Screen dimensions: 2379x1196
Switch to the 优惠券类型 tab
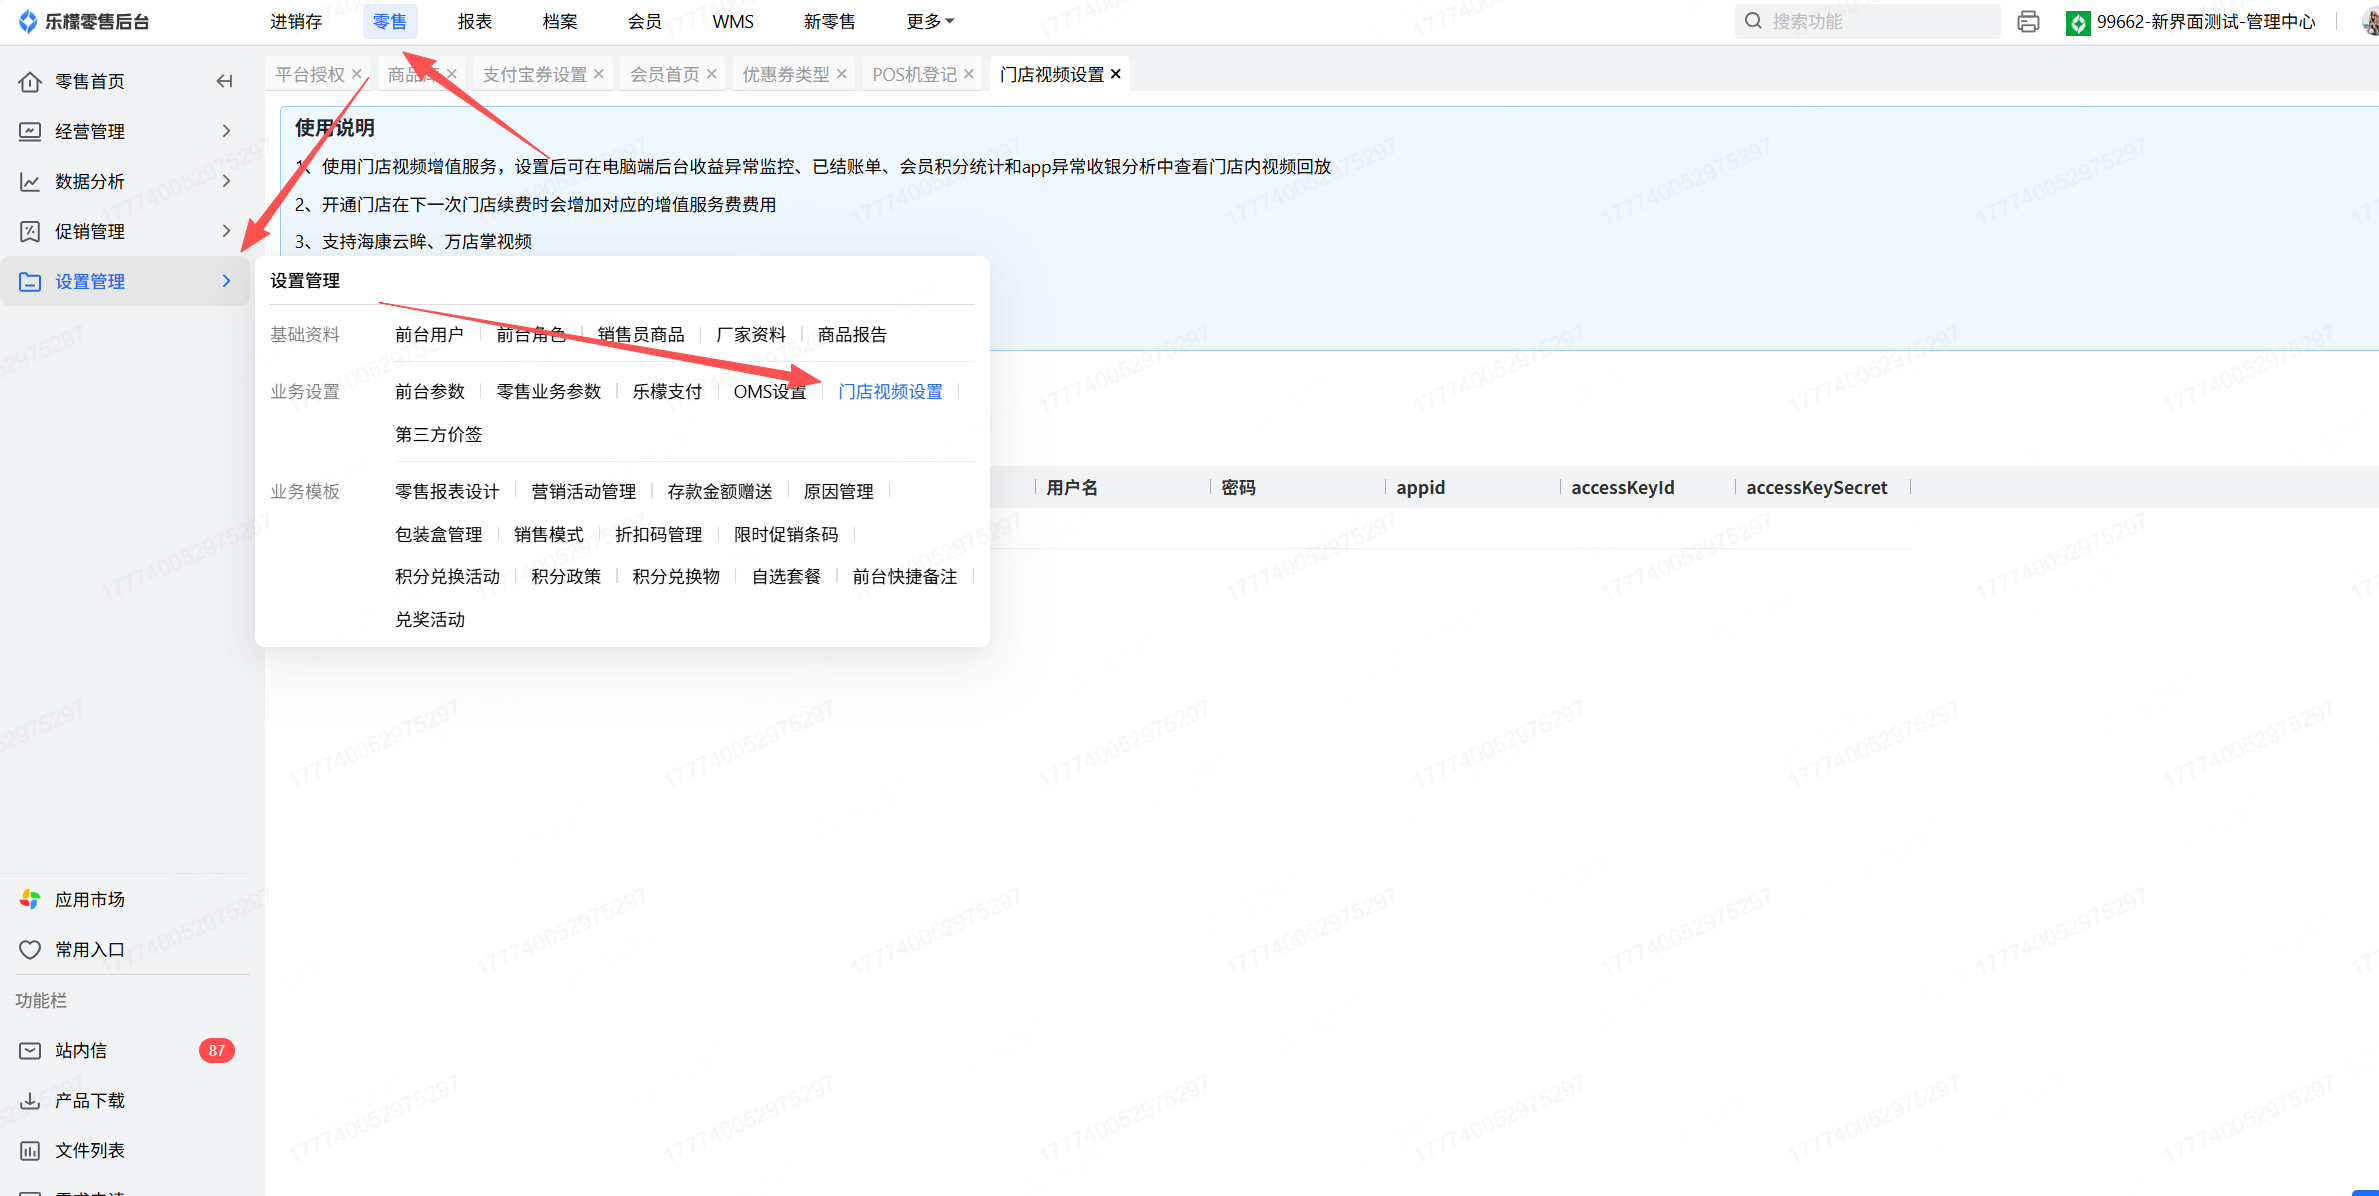(785, 74)
